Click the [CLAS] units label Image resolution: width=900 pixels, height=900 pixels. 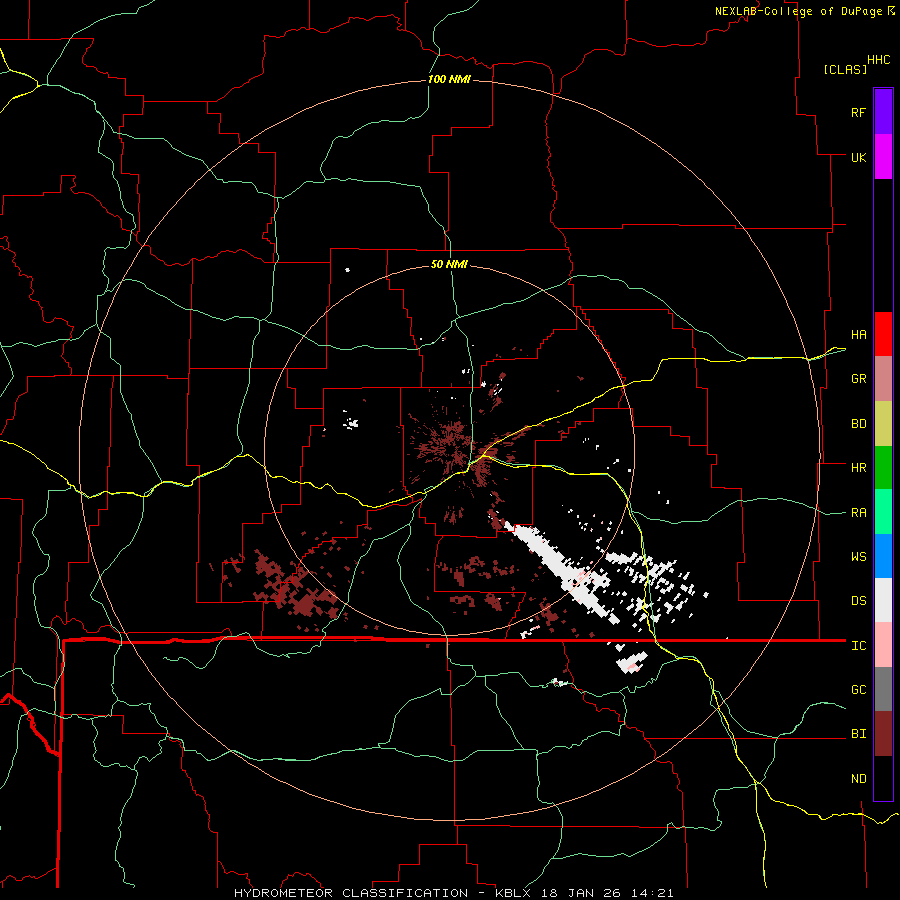point(845,69)
